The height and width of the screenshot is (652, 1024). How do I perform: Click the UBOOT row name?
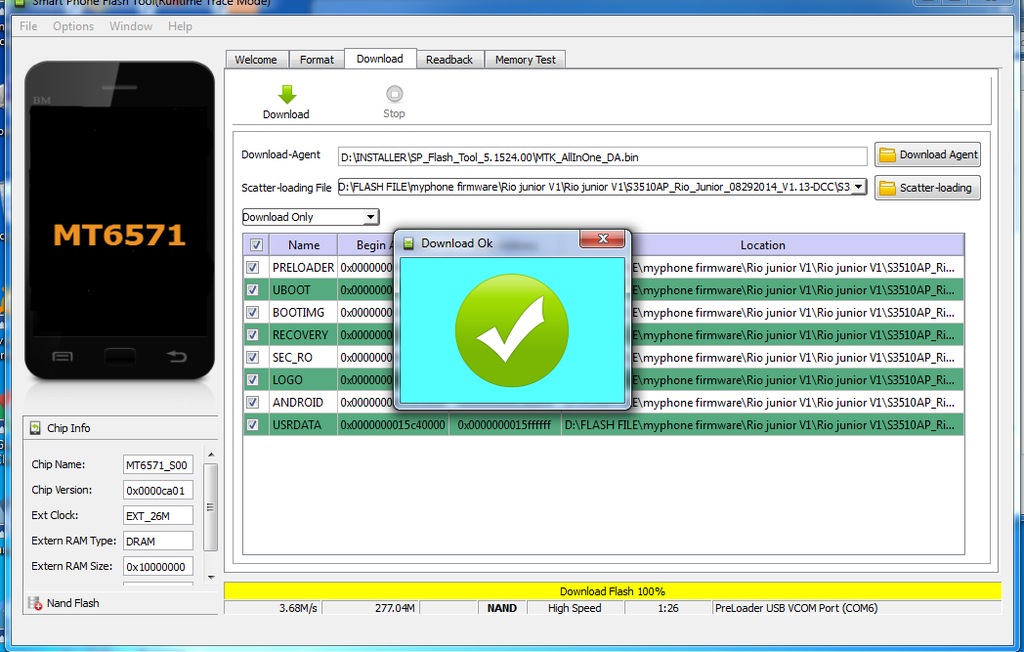point(291,289)
